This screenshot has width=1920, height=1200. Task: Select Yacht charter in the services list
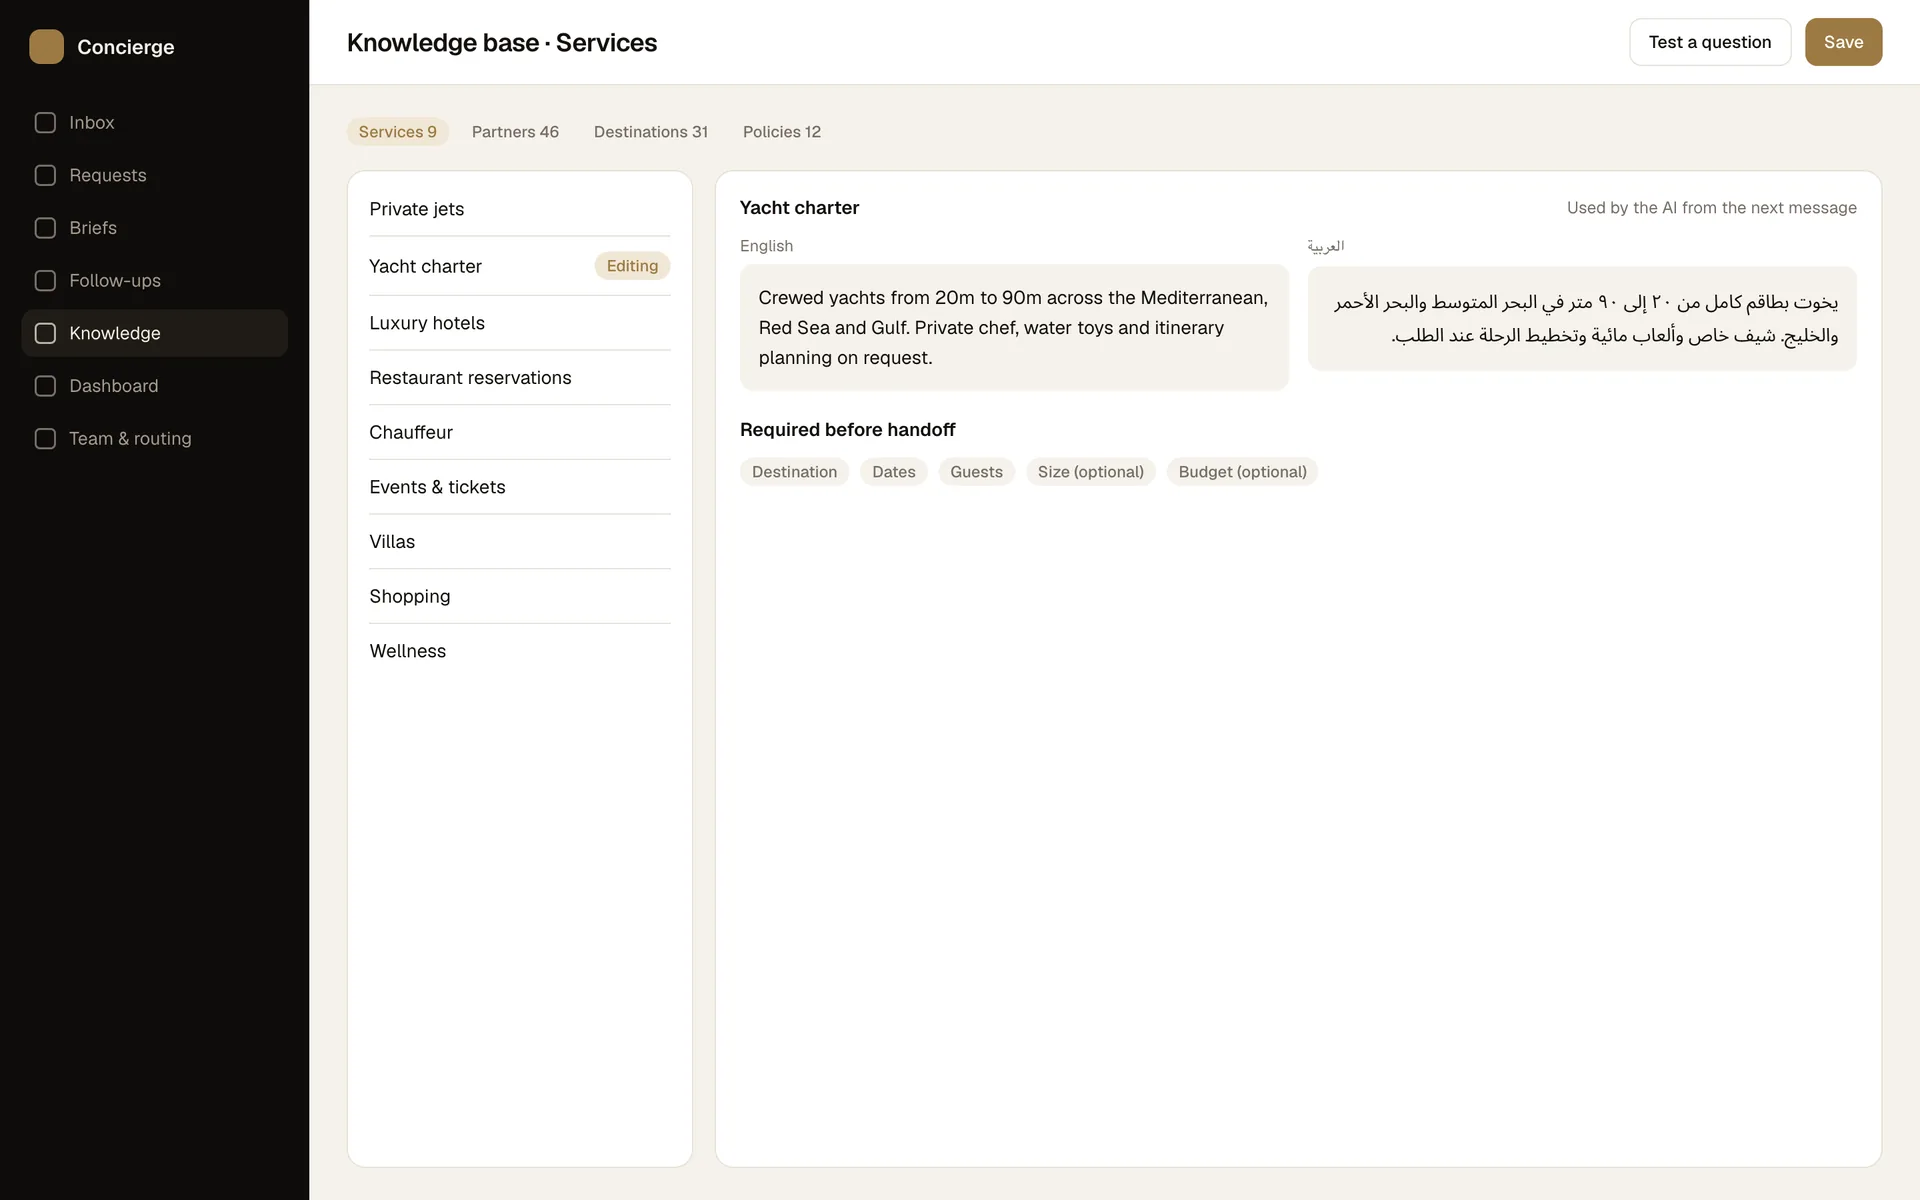tap(520, 266)
